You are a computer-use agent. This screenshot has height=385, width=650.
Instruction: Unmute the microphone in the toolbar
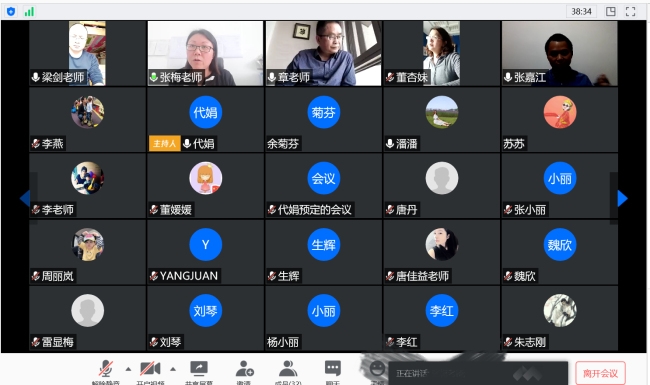106,369
